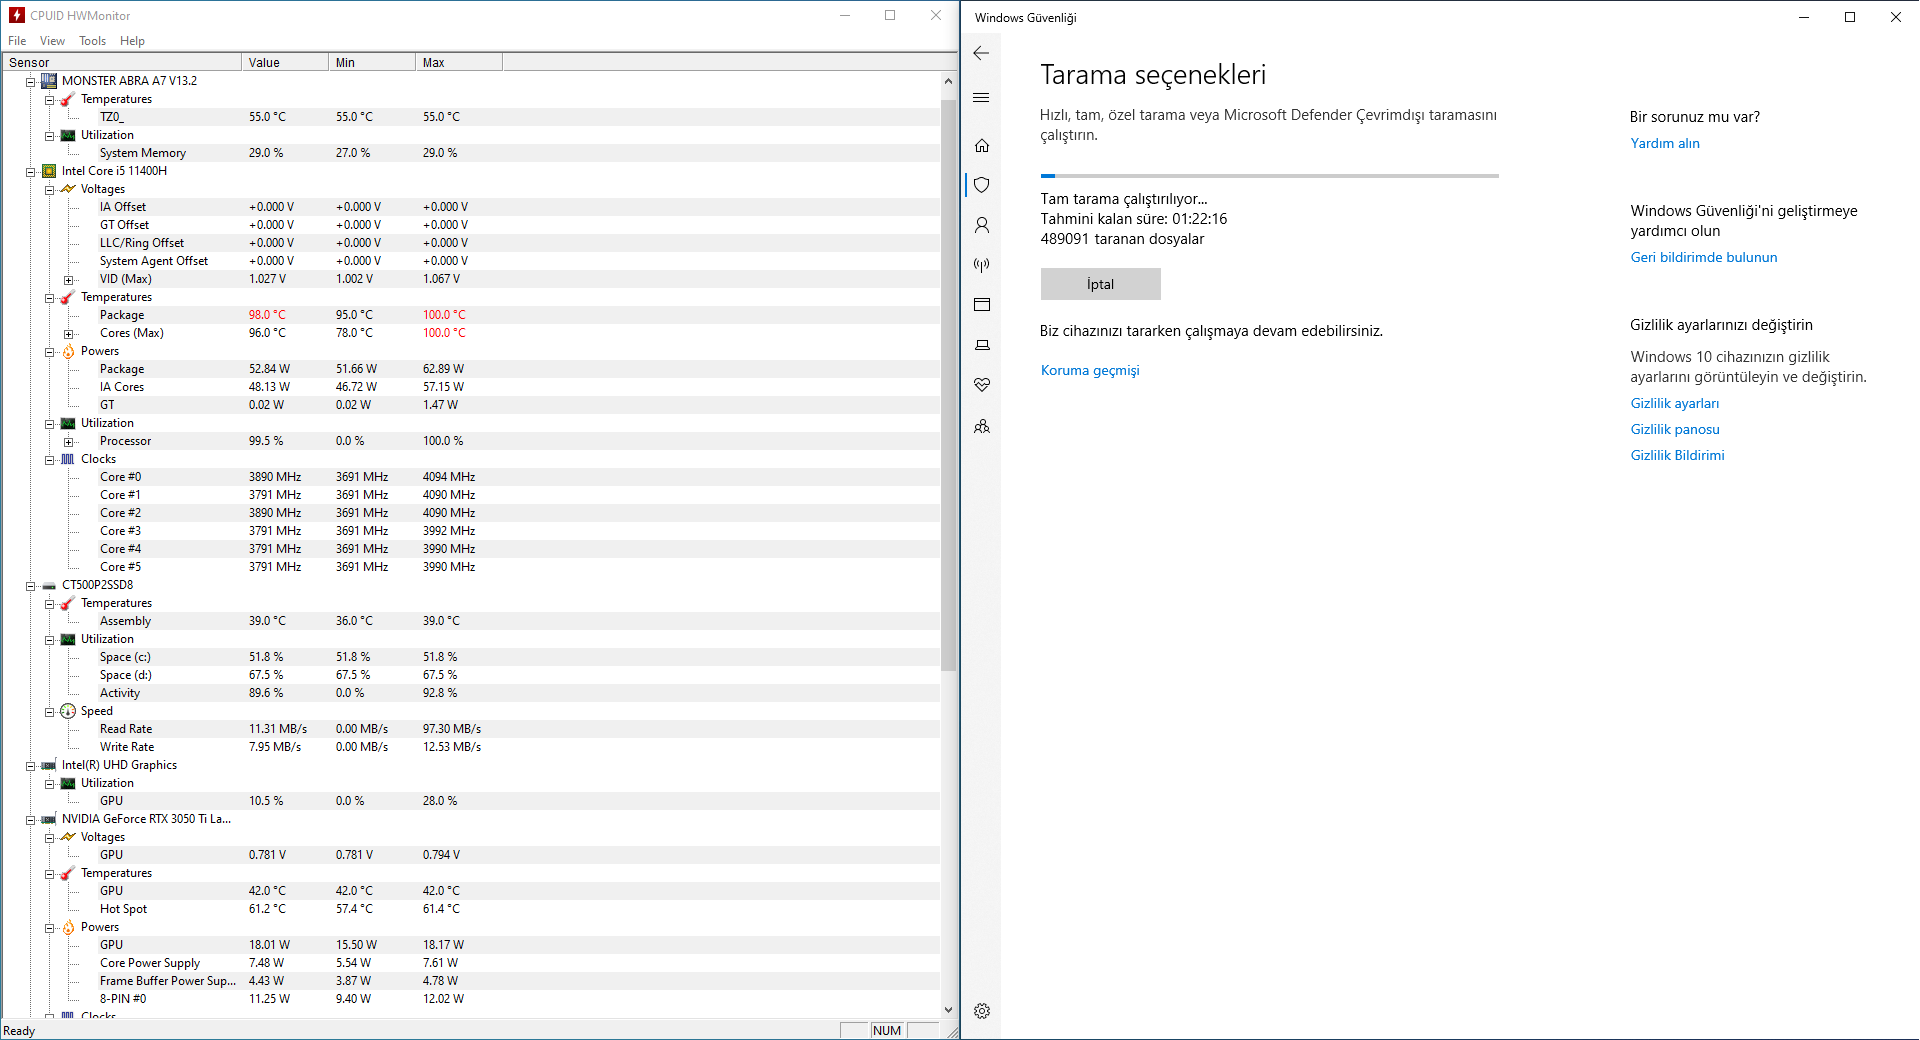1920x1040 pixels.
Task: Open the Gizlilik ayarları link
Action: pyautogui.click(x=1674, y=403)
